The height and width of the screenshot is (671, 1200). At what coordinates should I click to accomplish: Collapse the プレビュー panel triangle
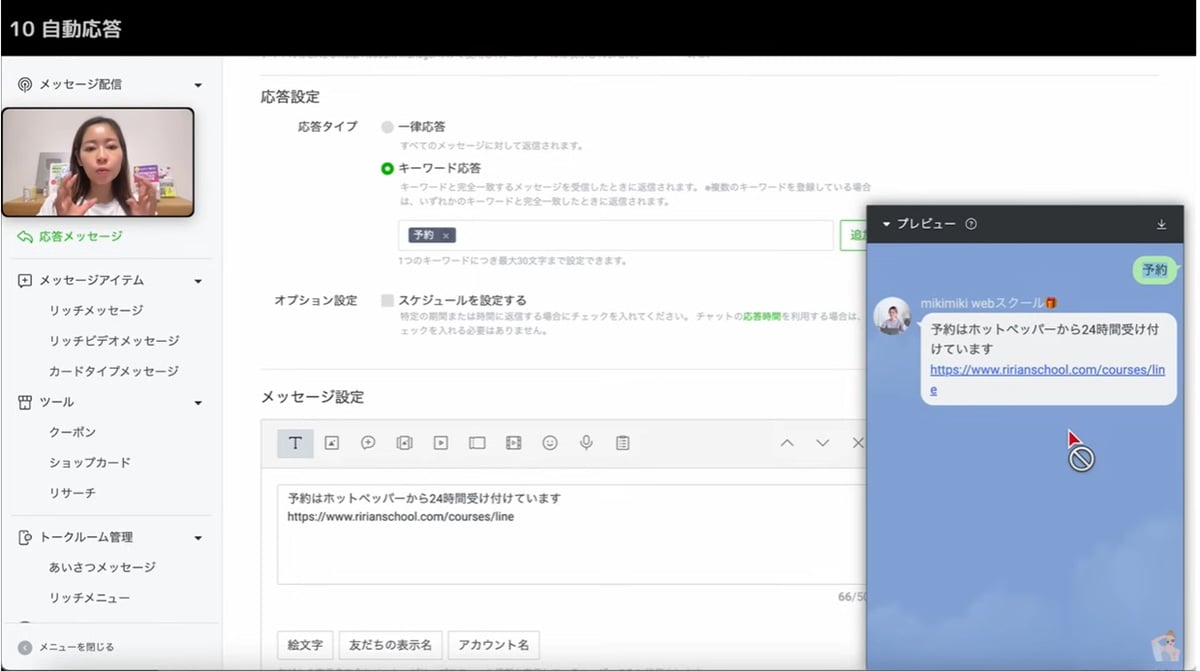coord(886,224)
